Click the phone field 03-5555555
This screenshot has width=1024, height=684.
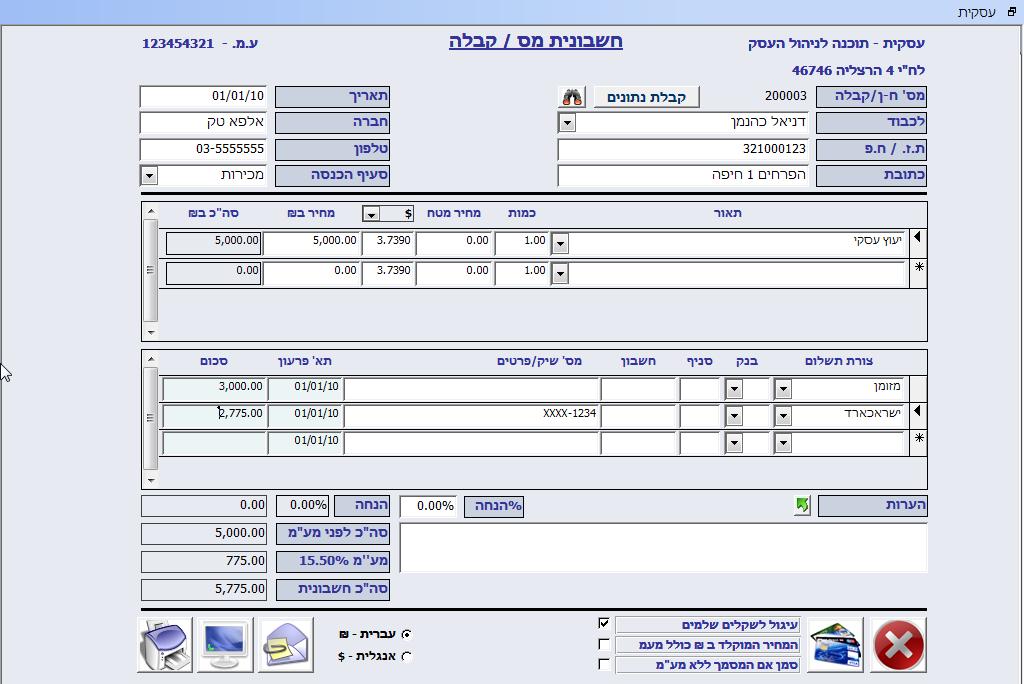pyautogui.click(x=203, y=150)
